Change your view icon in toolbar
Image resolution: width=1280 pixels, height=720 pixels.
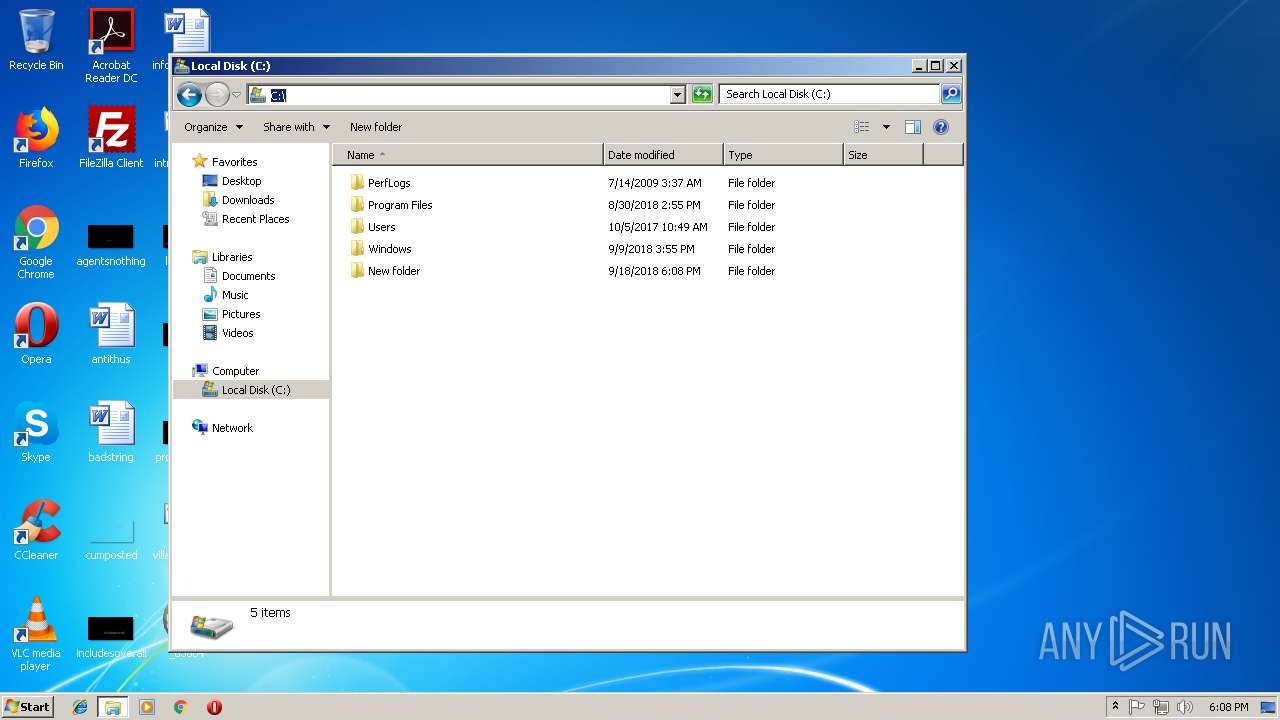[862, 127]
